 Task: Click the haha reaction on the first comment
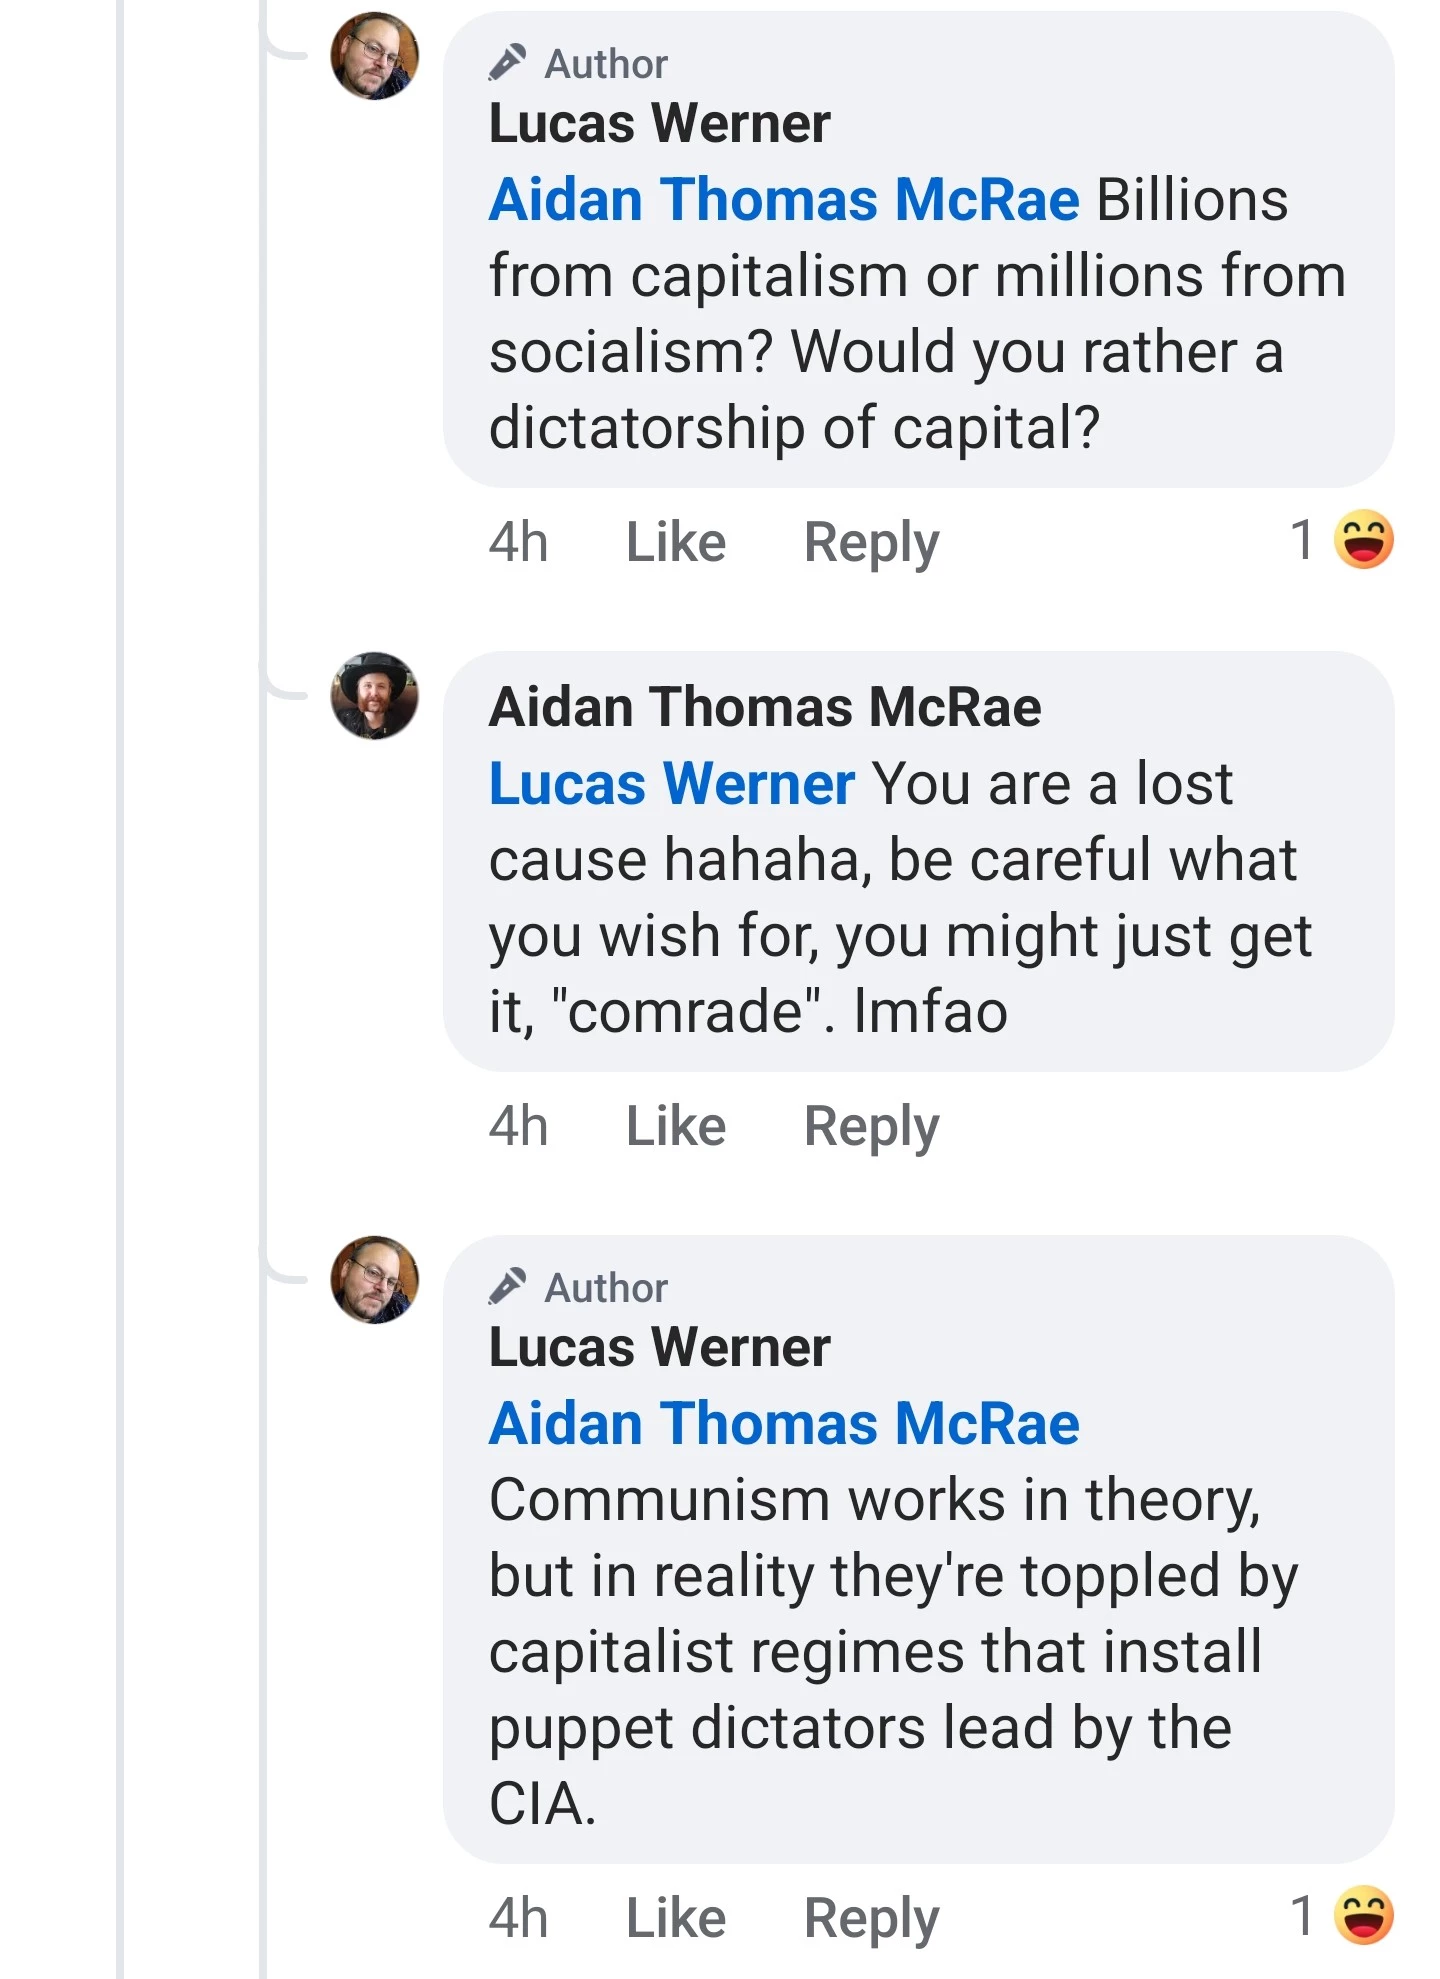coord(1363,540)
